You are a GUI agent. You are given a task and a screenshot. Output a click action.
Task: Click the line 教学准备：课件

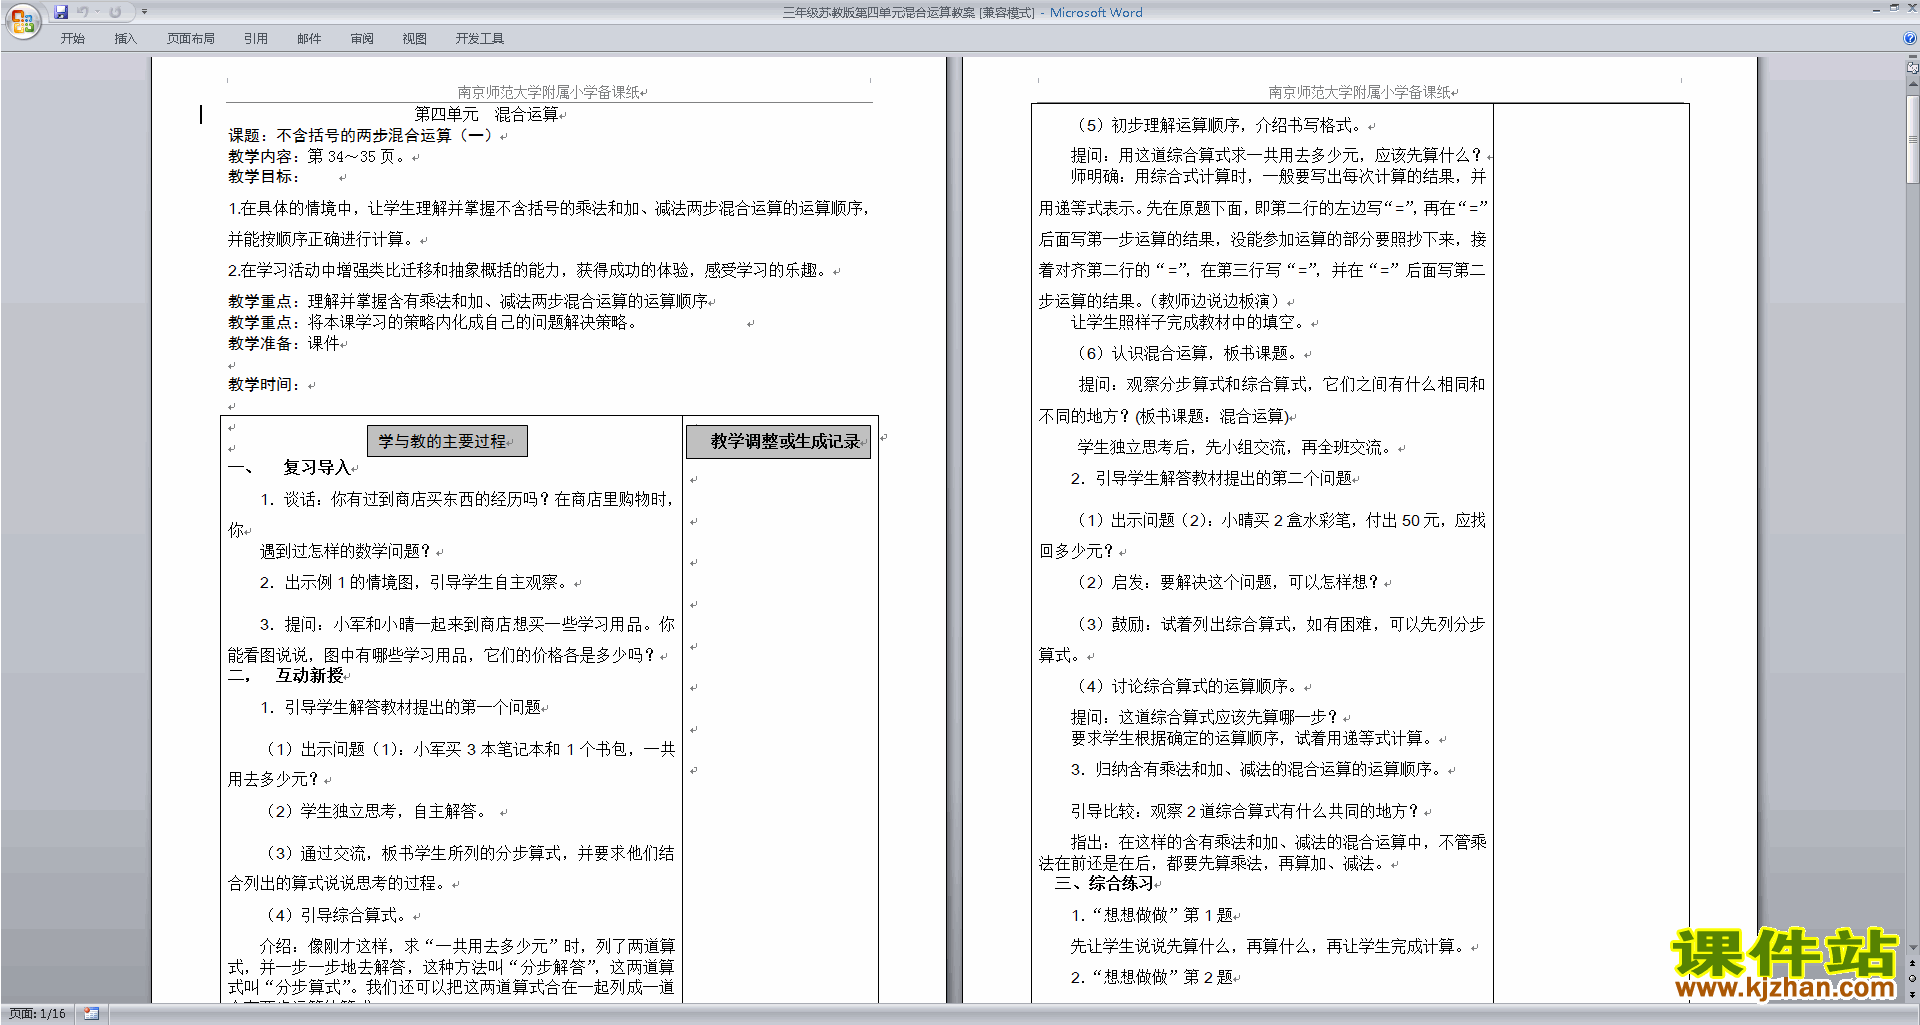point(284,343)
